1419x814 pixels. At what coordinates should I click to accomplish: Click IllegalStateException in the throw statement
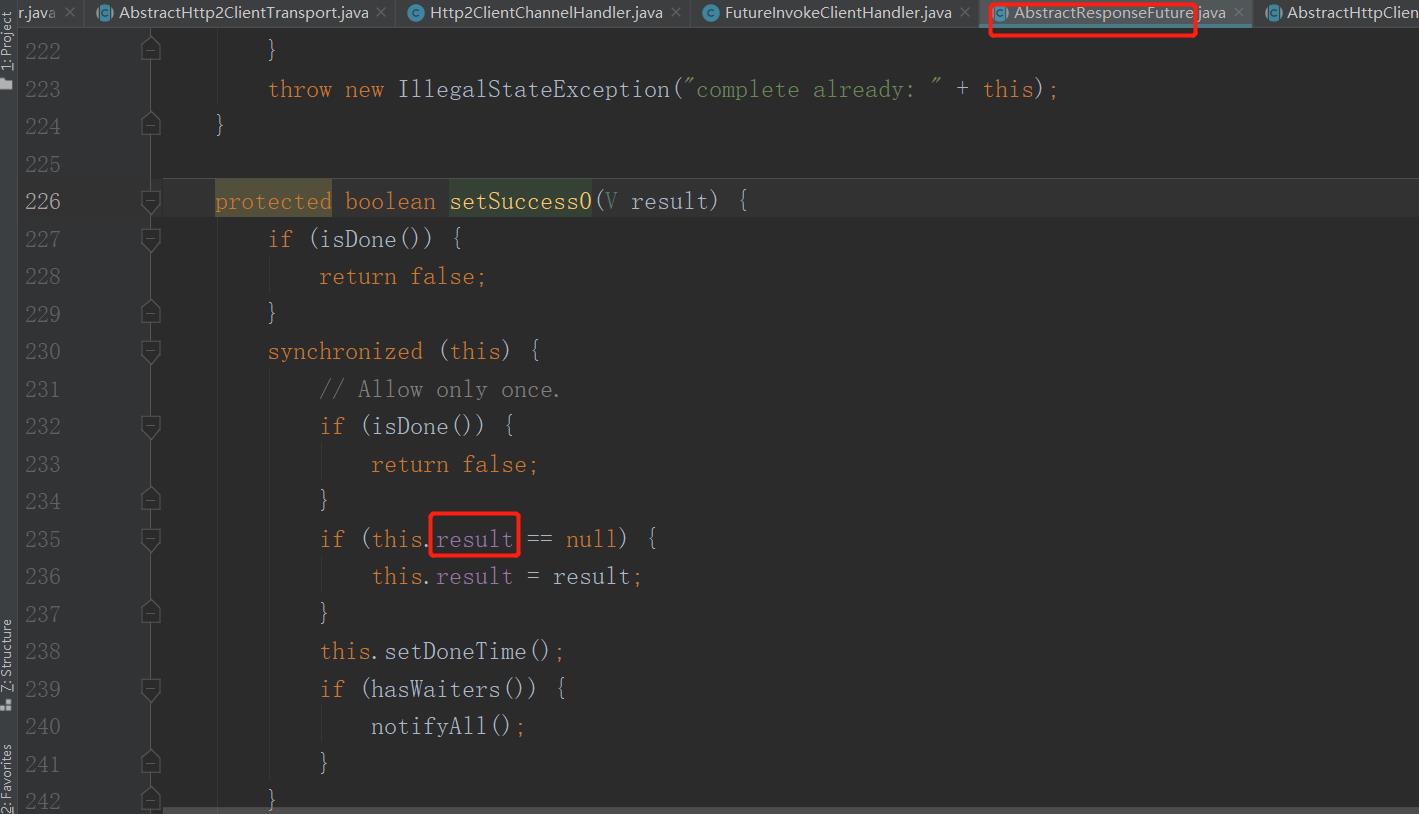pos(534,89)
